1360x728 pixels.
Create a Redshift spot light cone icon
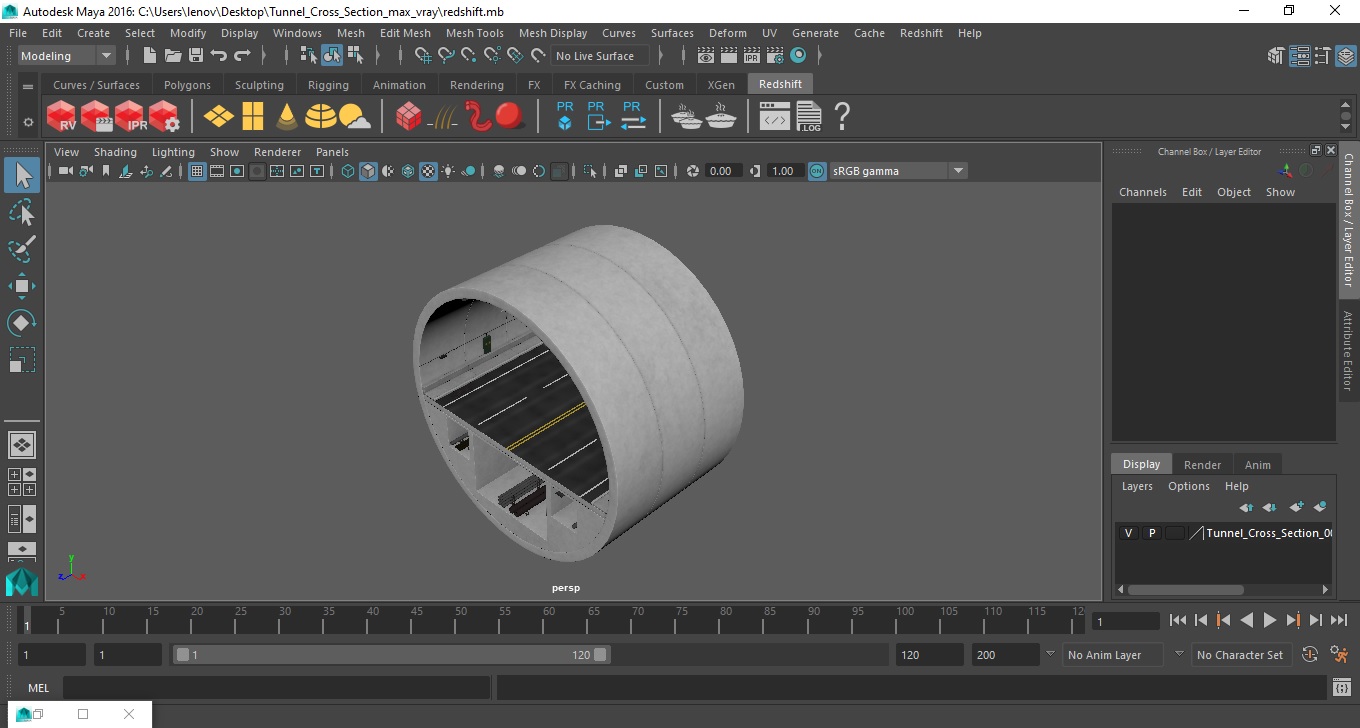click(286, 117)
